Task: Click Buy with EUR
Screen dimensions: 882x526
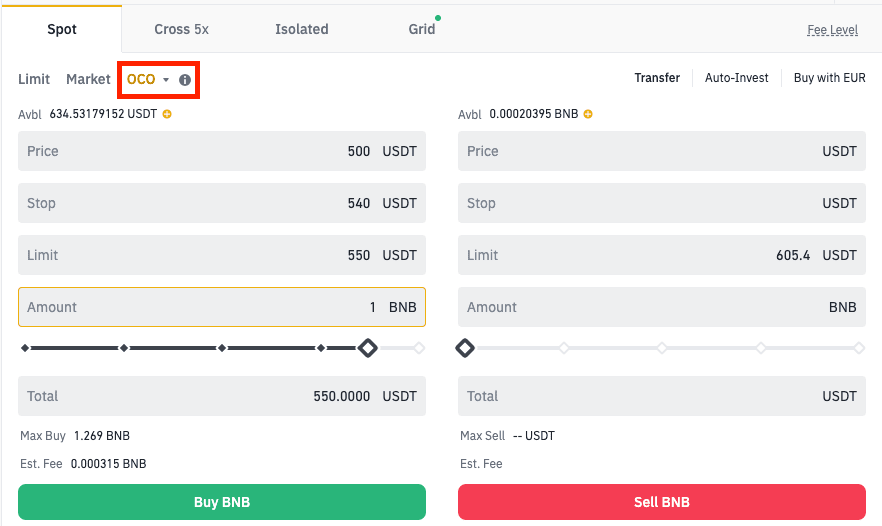Action: [x=830, y=78]
